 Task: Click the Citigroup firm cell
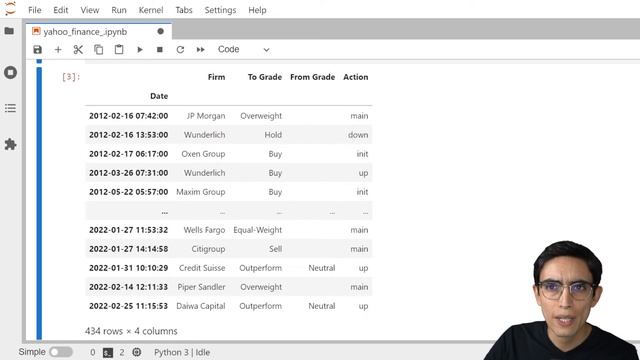[208, 249]
